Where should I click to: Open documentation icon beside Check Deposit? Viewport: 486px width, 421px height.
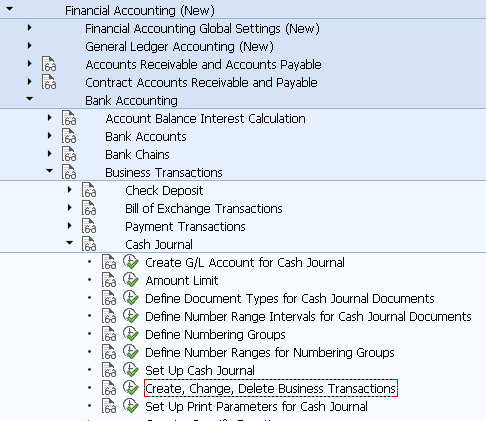[89, 190]
